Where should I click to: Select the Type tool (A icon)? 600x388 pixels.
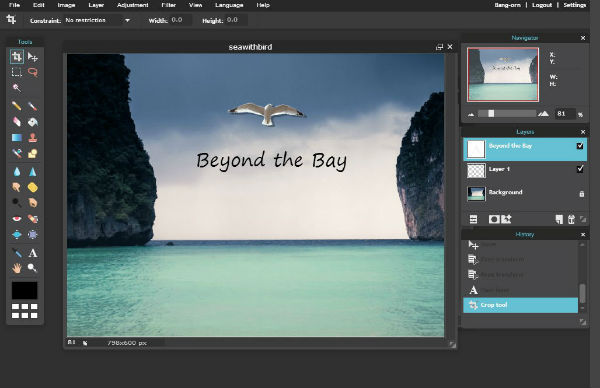(33, 253)
